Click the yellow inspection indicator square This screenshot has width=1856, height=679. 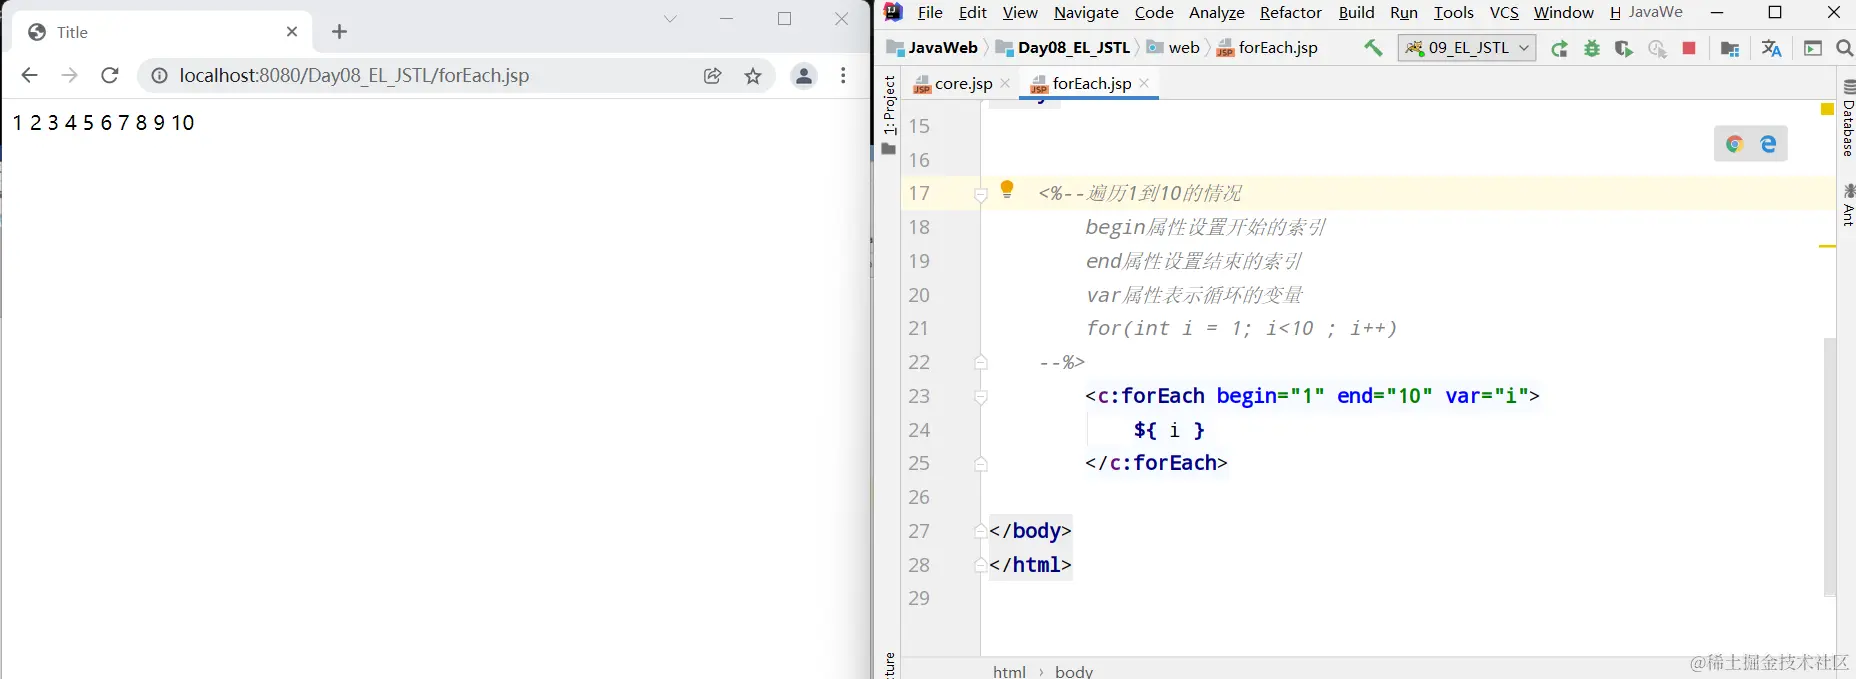coord(1827,108)
